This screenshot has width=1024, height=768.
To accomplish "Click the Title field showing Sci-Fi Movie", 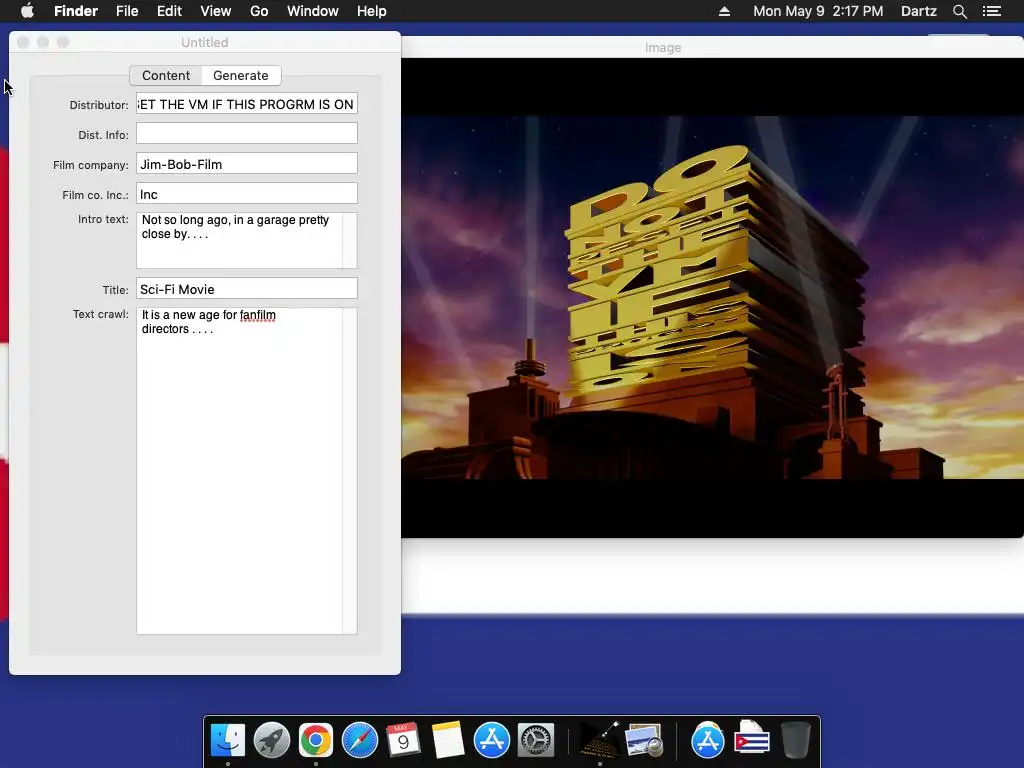I will click(247, 289).
